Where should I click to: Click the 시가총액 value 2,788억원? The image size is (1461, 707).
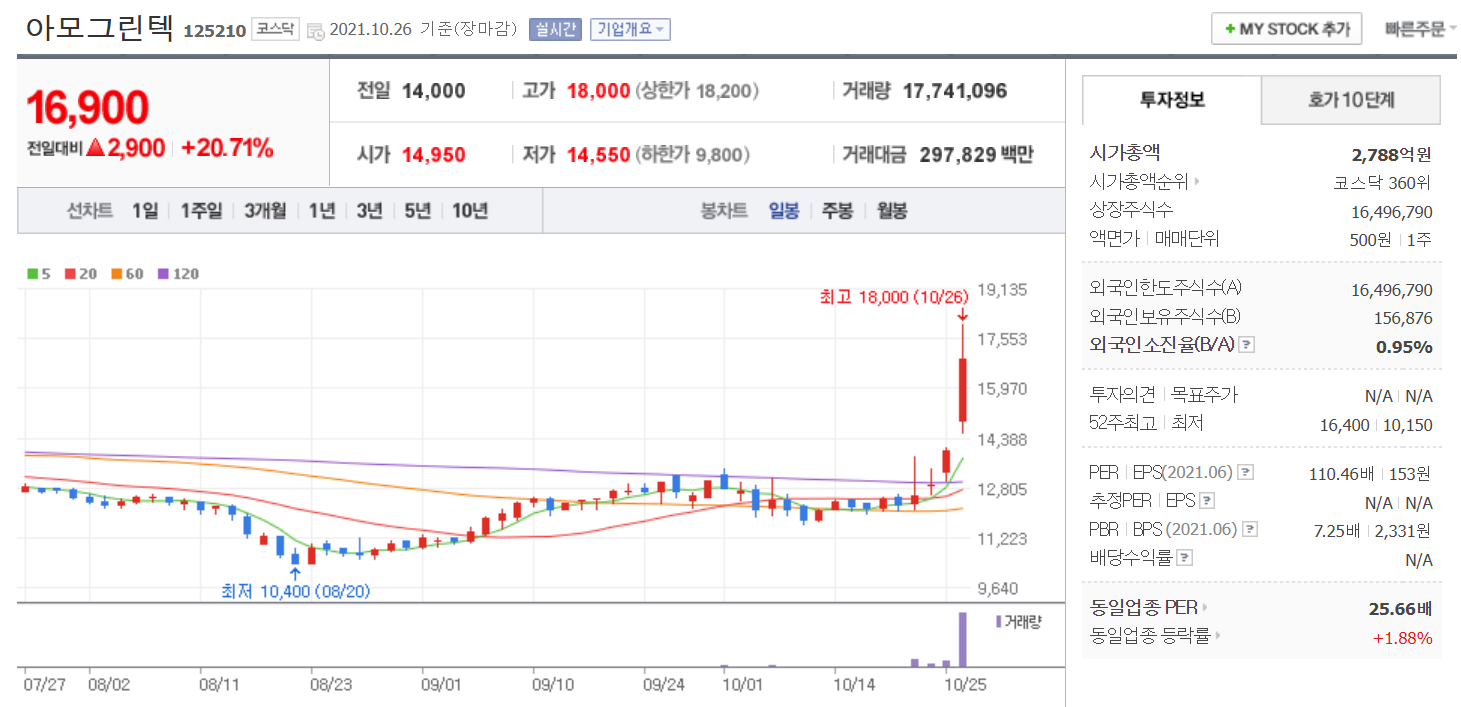(1391, 155)
